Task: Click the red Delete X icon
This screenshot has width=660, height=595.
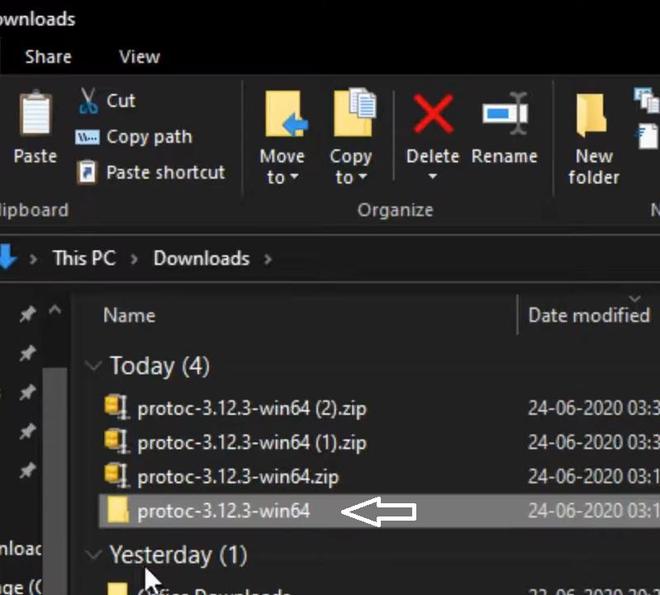Action: click(x=433, y=114)
